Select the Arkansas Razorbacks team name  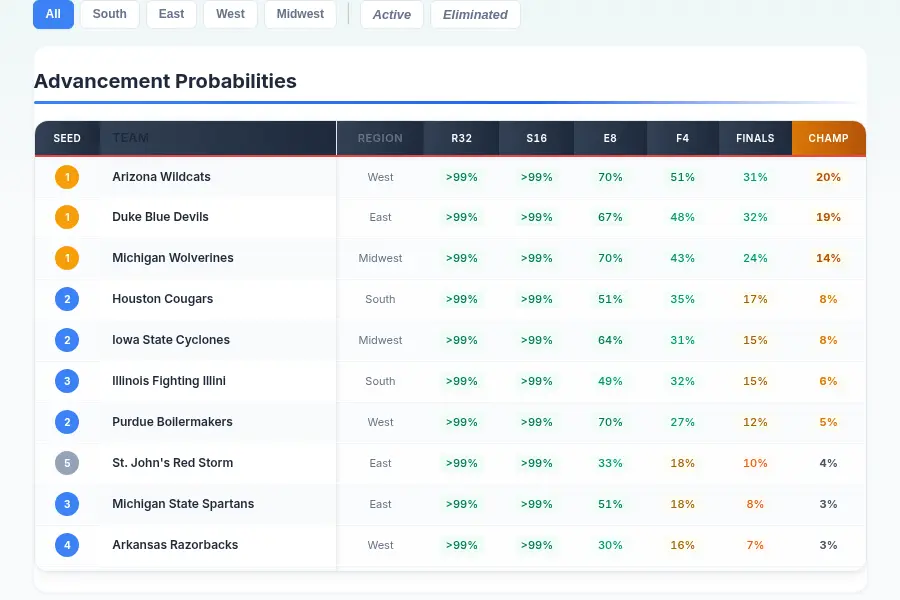coord(175,545)
